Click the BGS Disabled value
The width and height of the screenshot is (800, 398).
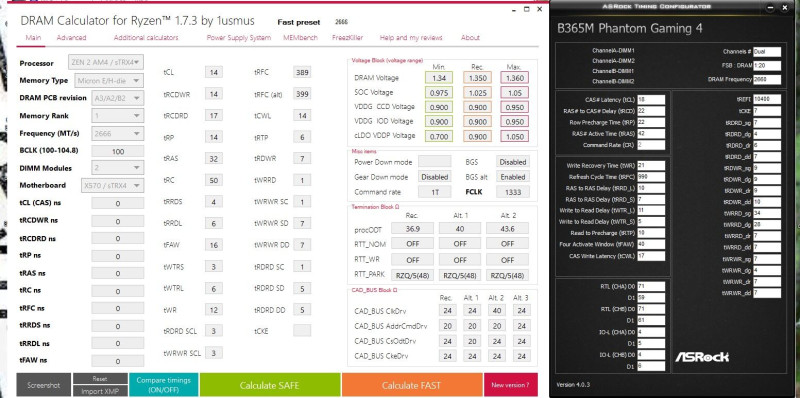pyautogui.click(x=513, y=162)
